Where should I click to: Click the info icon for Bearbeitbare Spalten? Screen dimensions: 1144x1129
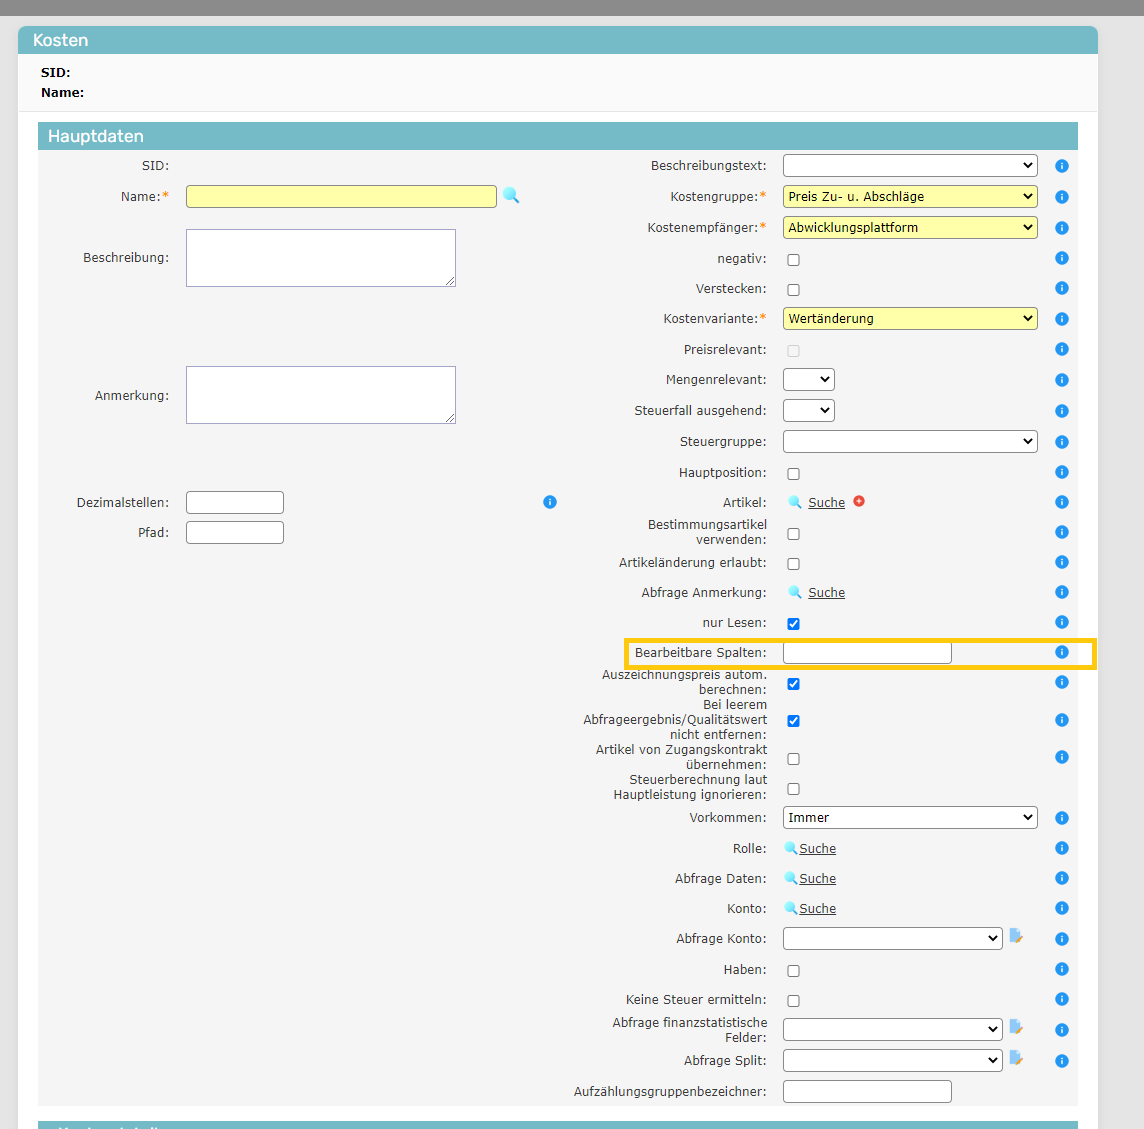(1062, 652)
